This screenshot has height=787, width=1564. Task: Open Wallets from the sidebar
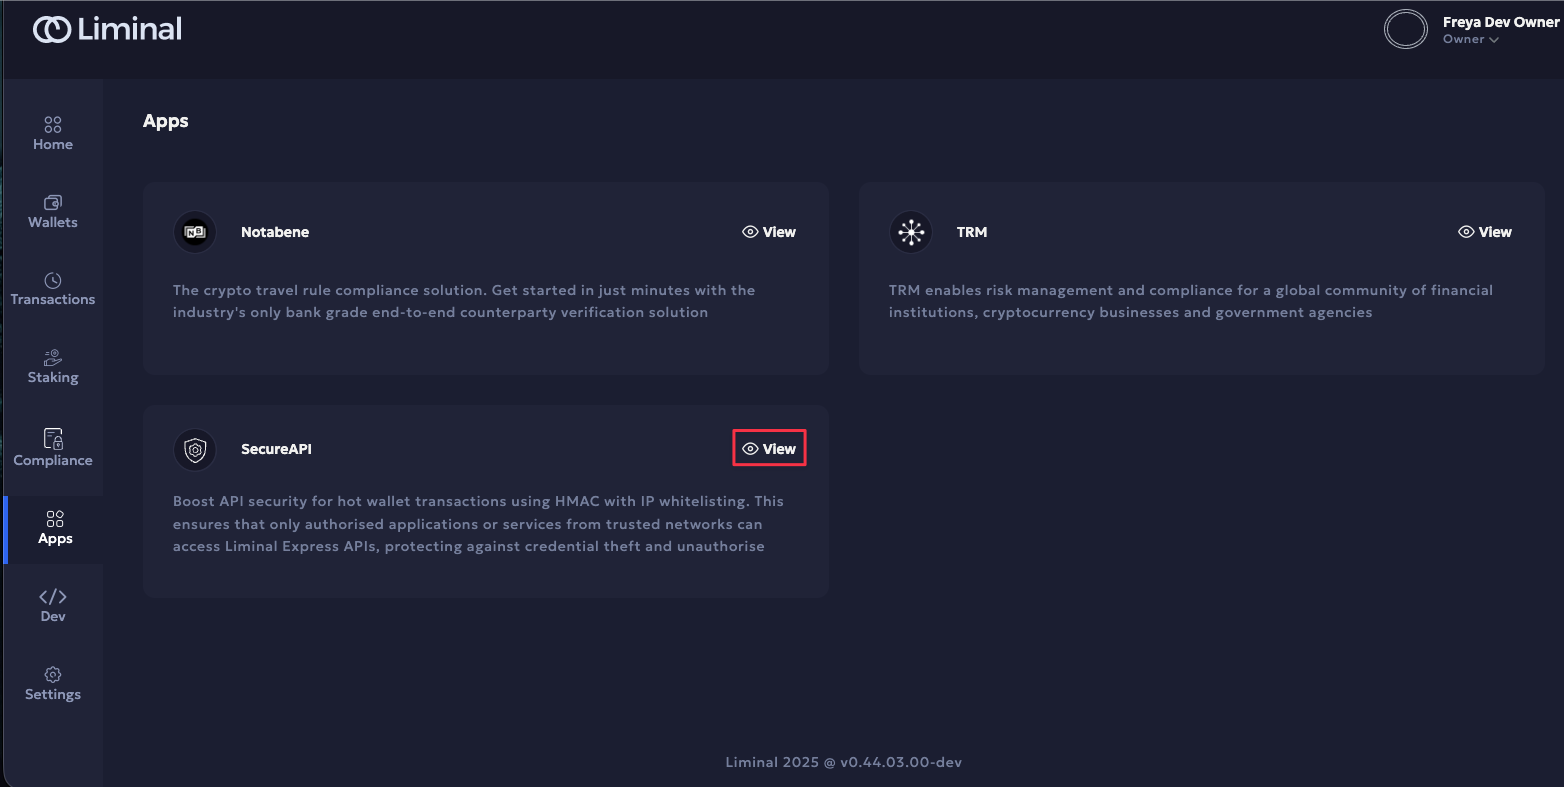pos(53,211)
